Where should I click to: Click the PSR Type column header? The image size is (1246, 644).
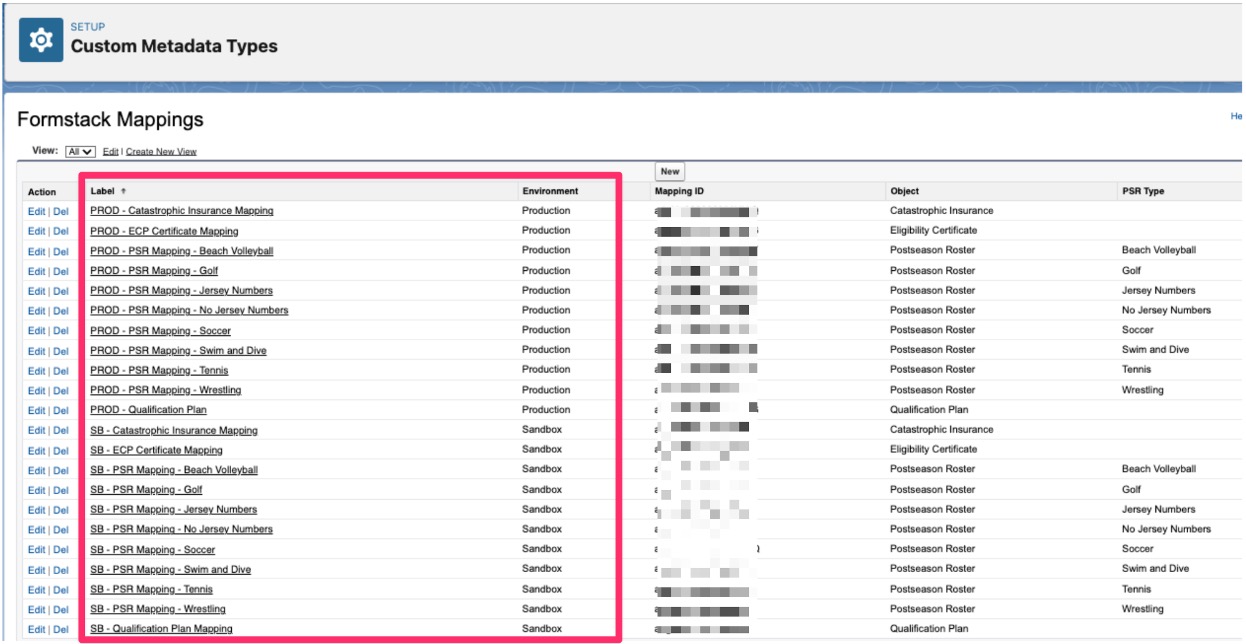coord(1143,191)
